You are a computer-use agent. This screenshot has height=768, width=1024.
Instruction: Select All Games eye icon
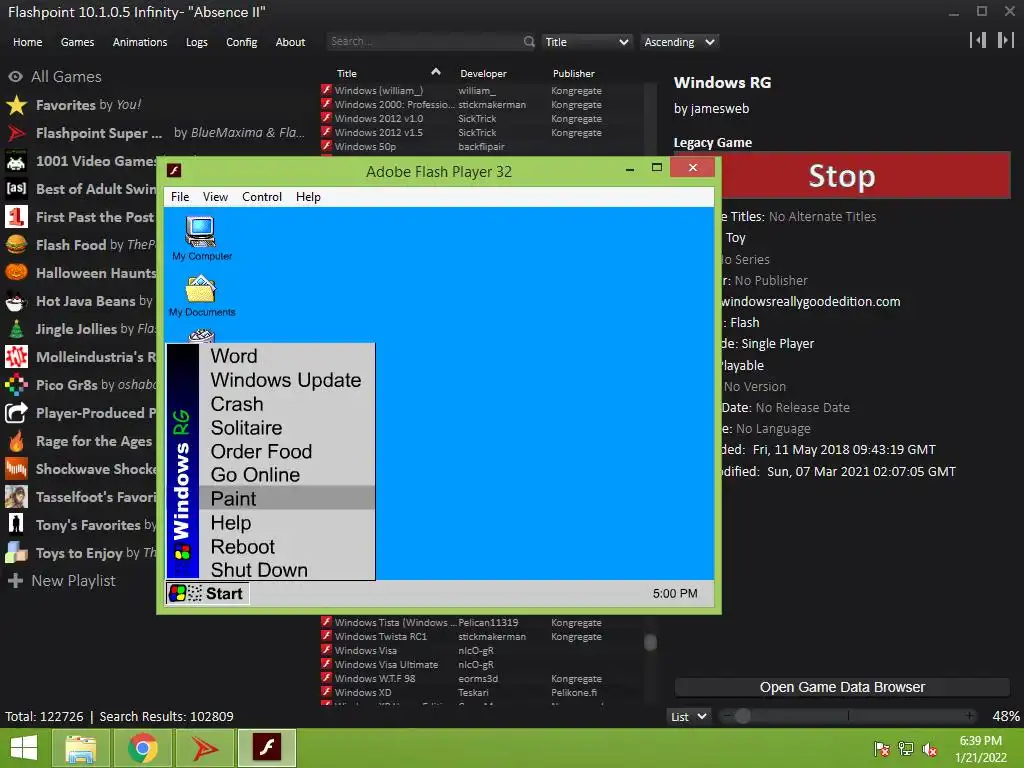pyautogui.click(x=16, y=76)
